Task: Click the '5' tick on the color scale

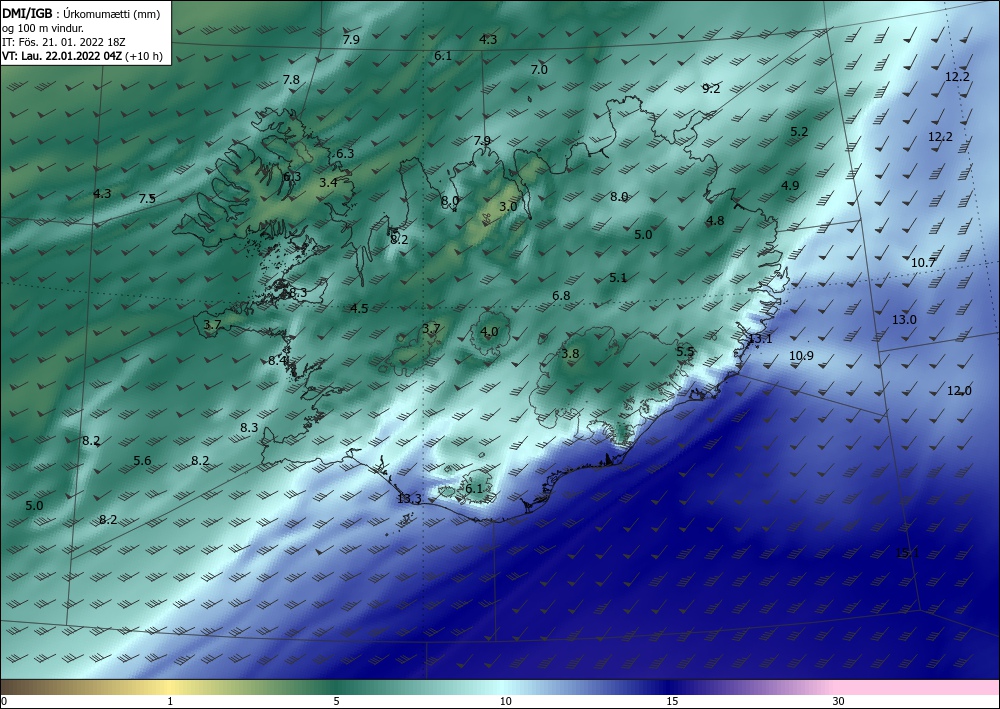Action: 336,701
